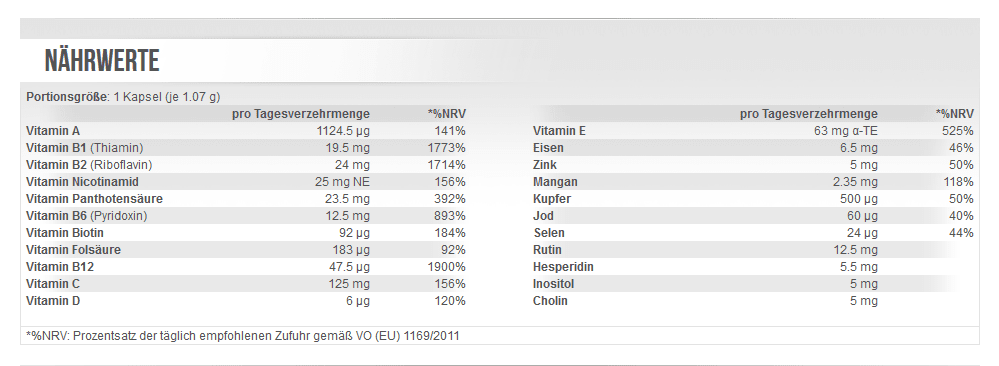The height and width of the screenshot is (366, 999).
Task: Click the left pro Tagesverzehrmenge column header
Action: pyautogui.click(x=301, y=114)
